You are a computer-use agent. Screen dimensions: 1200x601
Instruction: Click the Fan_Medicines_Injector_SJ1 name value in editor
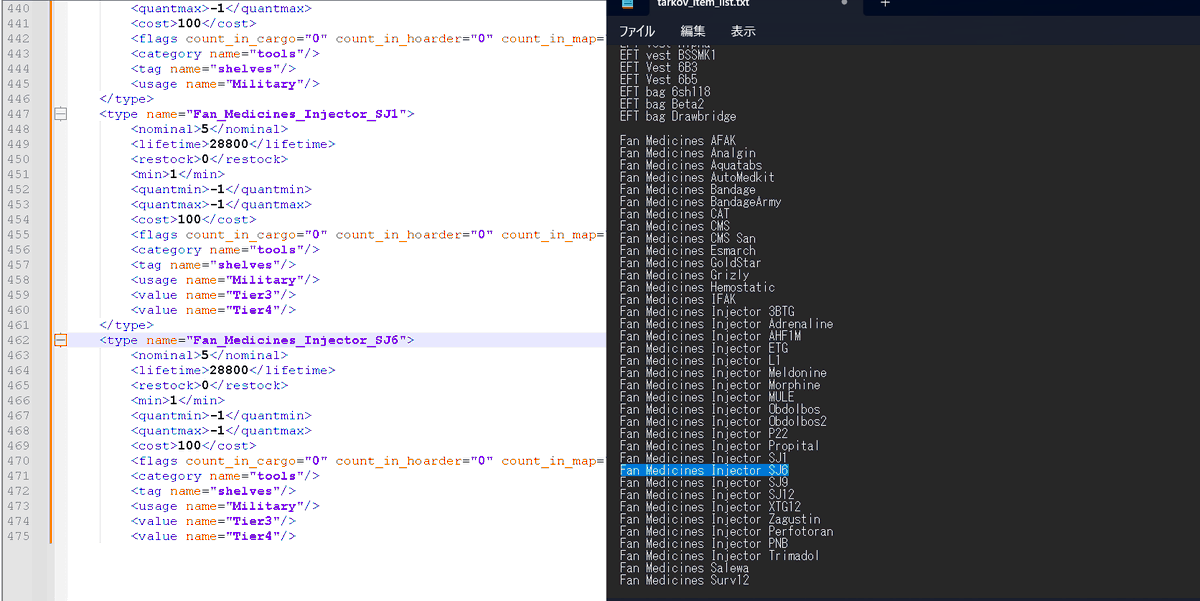click(x=296, y=114)
